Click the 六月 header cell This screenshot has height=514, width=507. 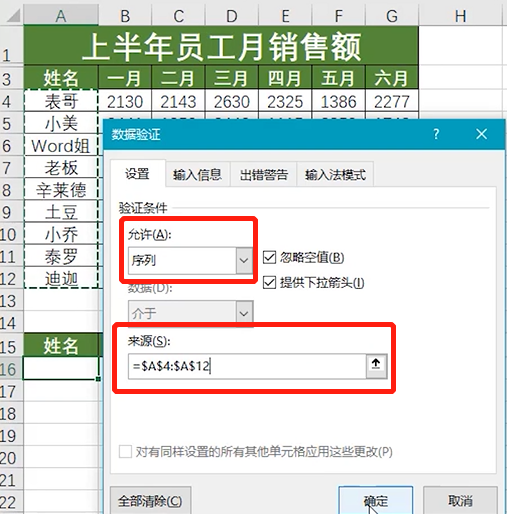(x=392, y=78)
